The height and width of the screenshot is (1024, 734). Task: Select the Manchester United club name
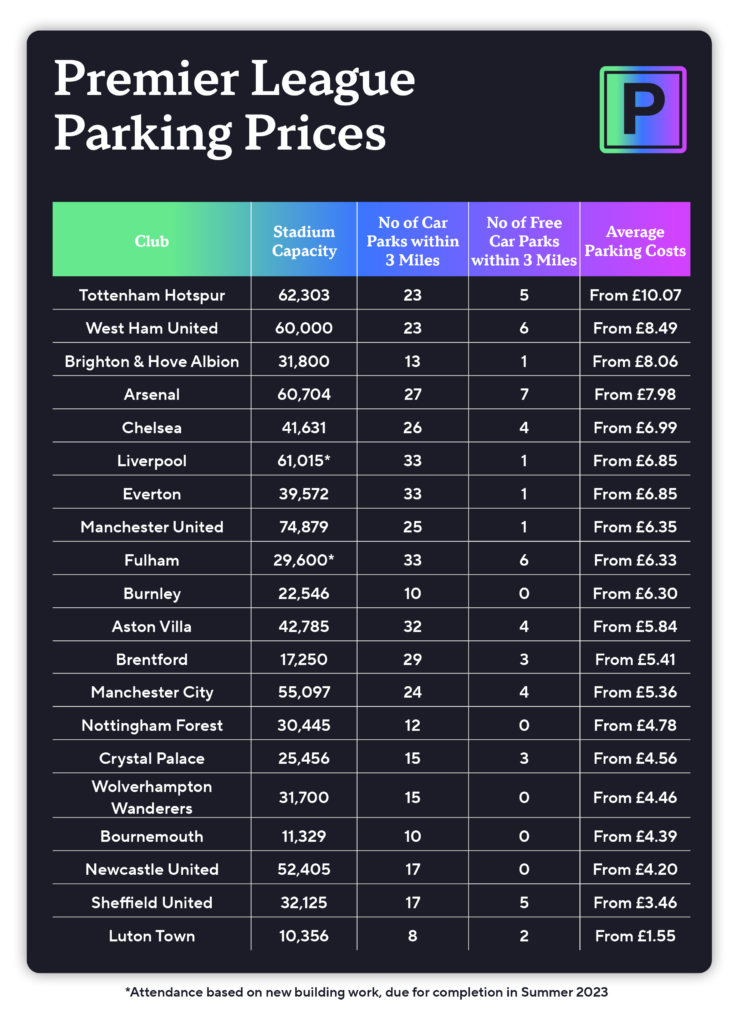[x=152, y=527]
